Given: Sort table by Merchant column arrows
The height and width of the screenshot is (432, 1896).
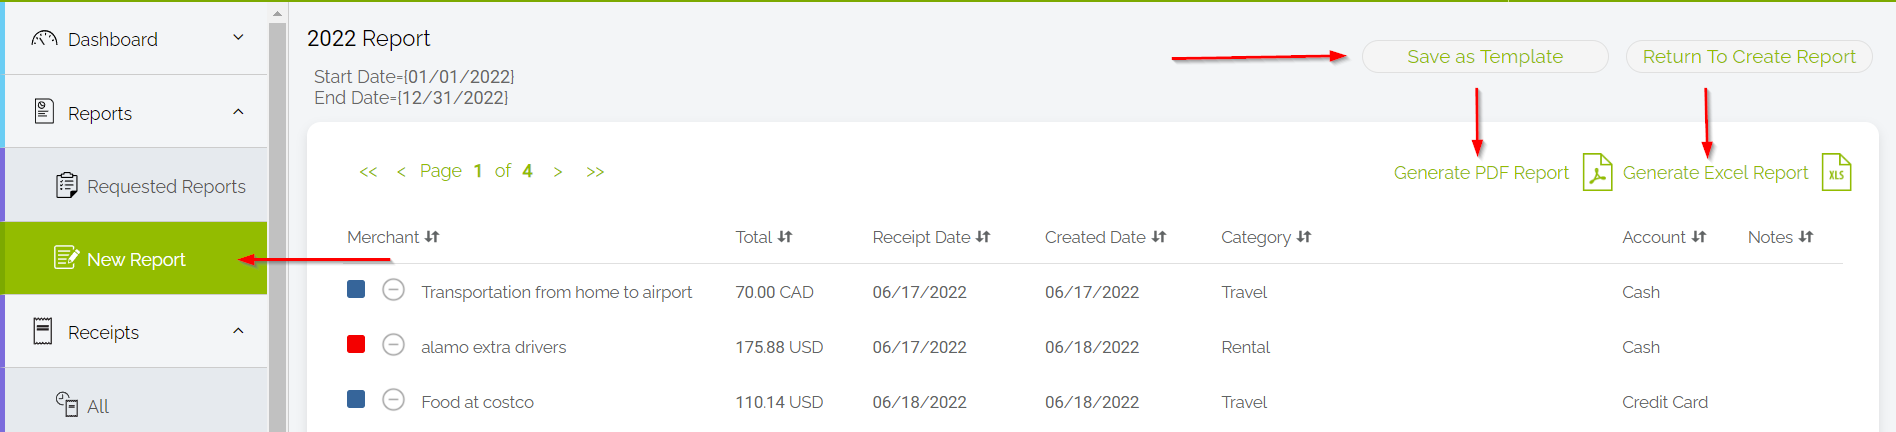Looking at the screenshot, I should pos(432,237).
